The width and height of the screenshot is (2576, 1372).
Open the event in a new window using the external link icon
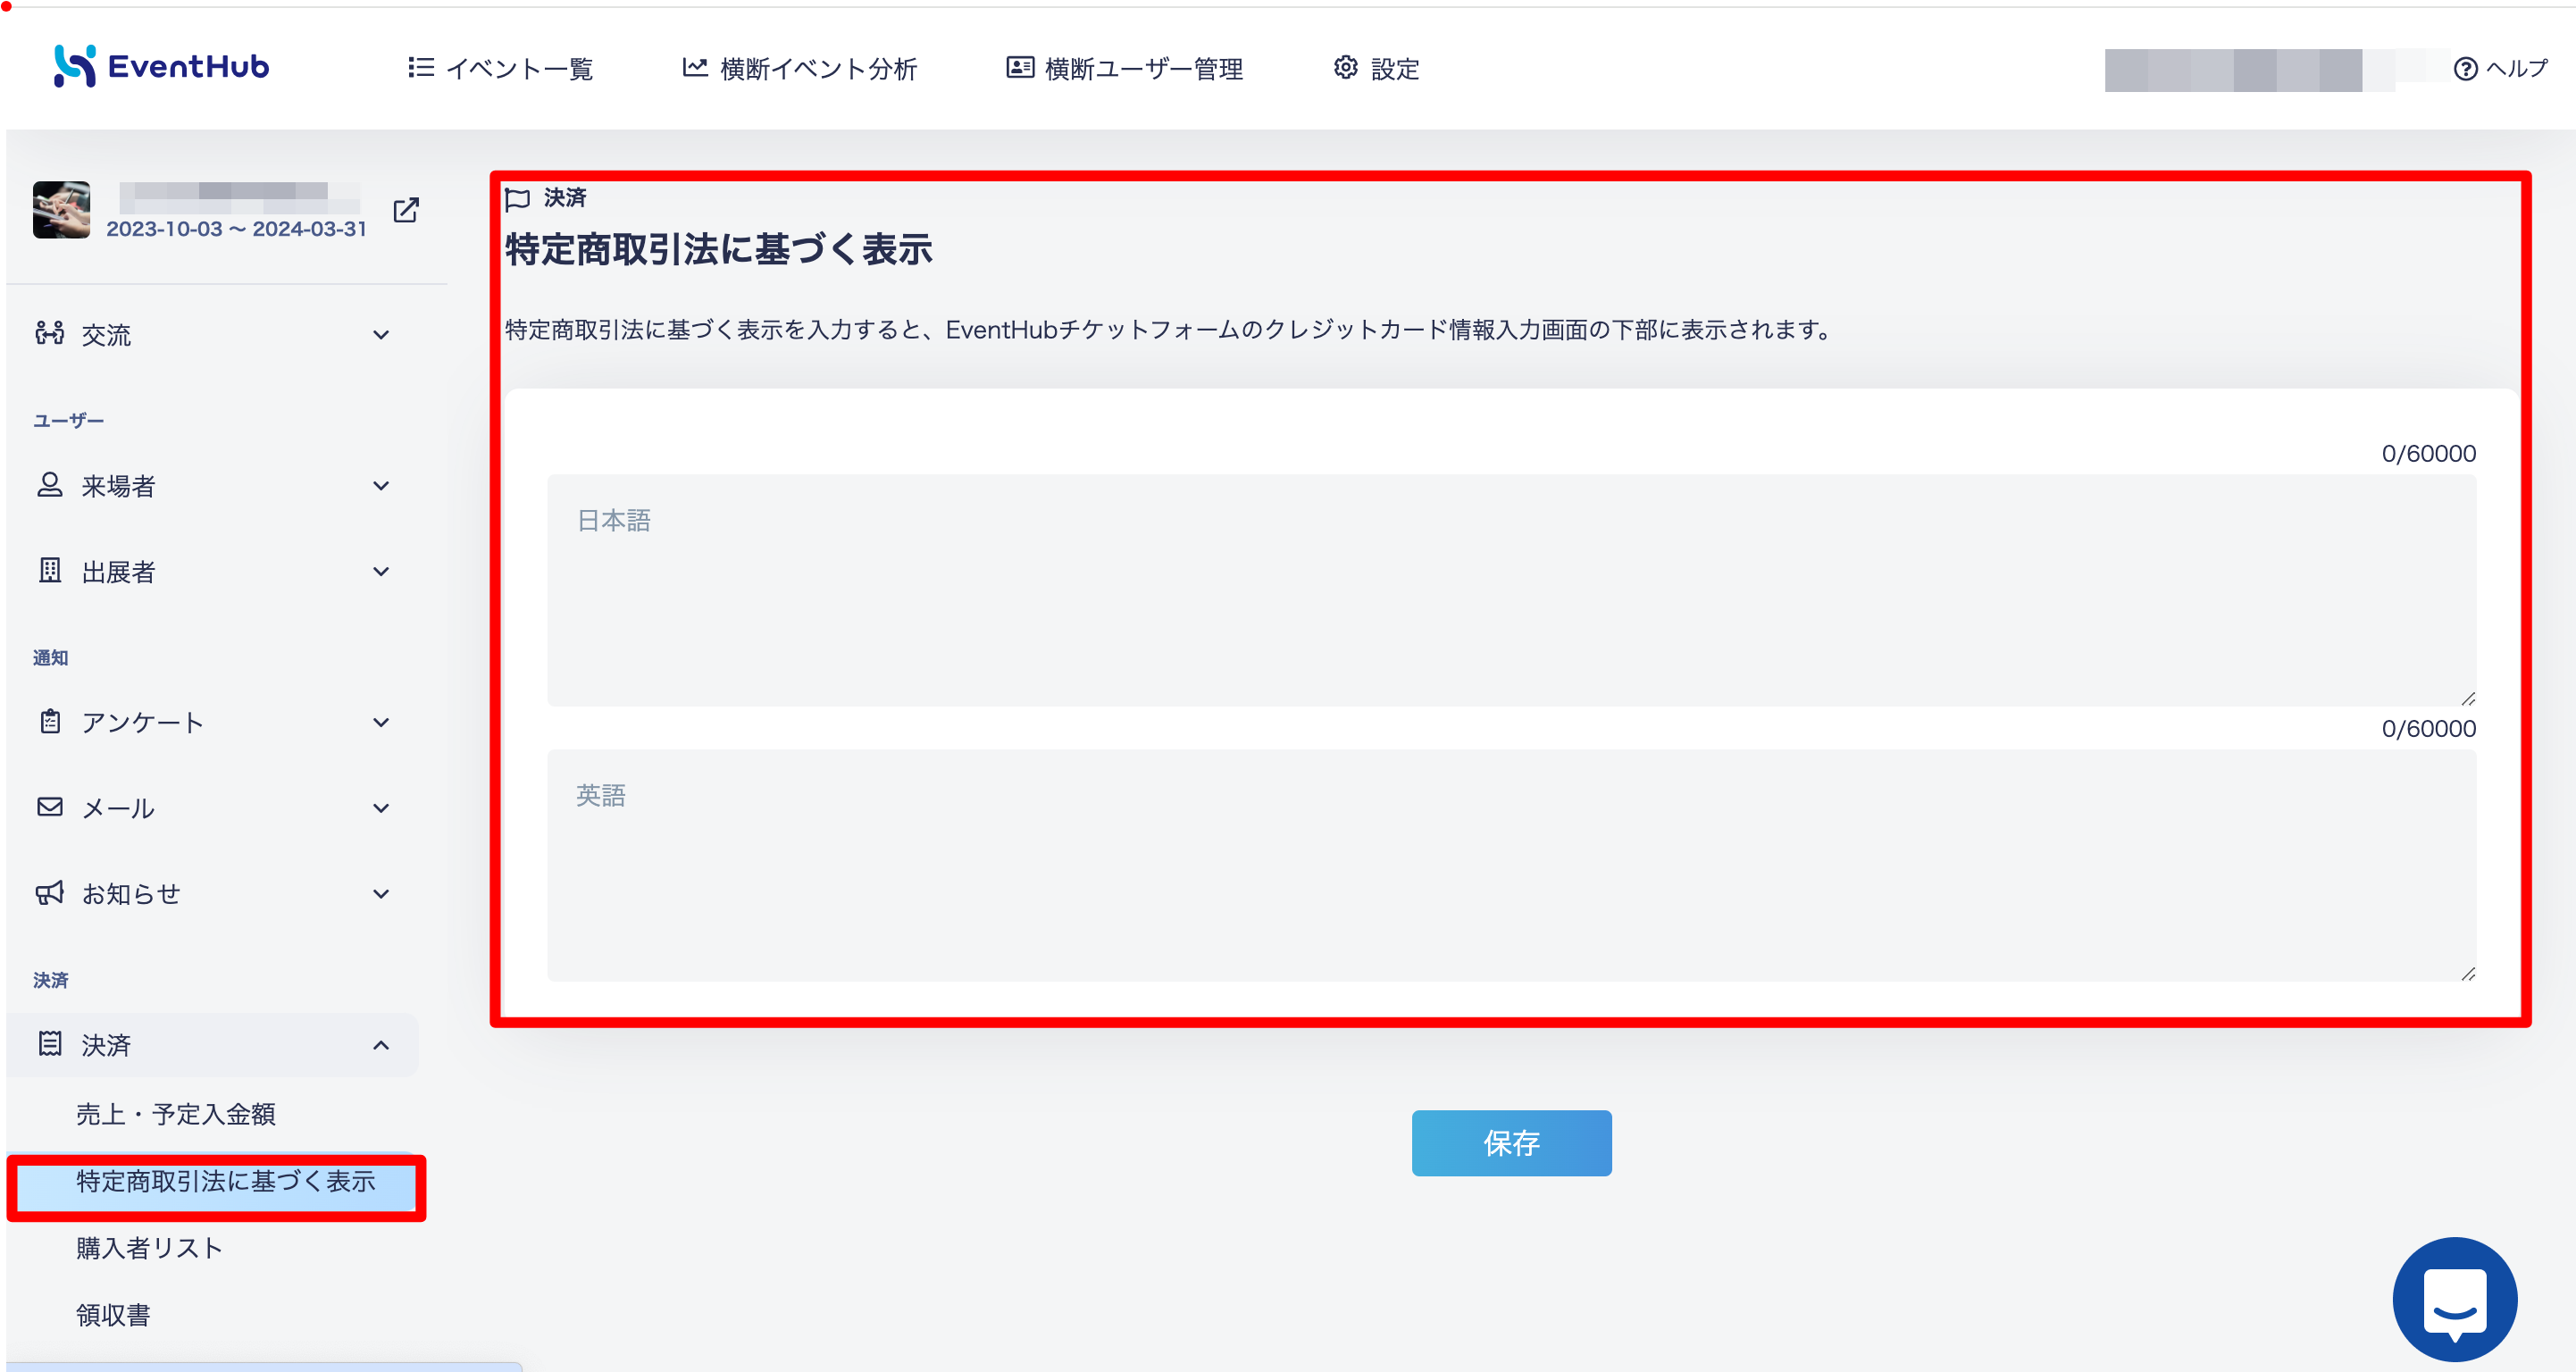[405, 210]
